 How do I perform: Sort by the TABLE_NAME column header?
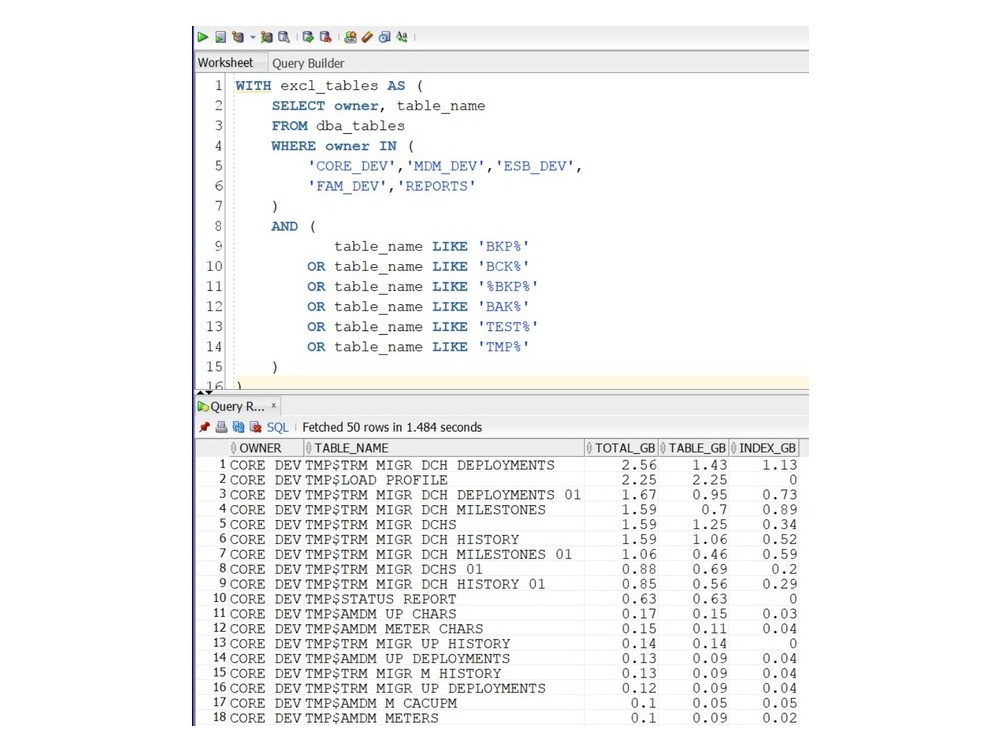coord(443,448)
